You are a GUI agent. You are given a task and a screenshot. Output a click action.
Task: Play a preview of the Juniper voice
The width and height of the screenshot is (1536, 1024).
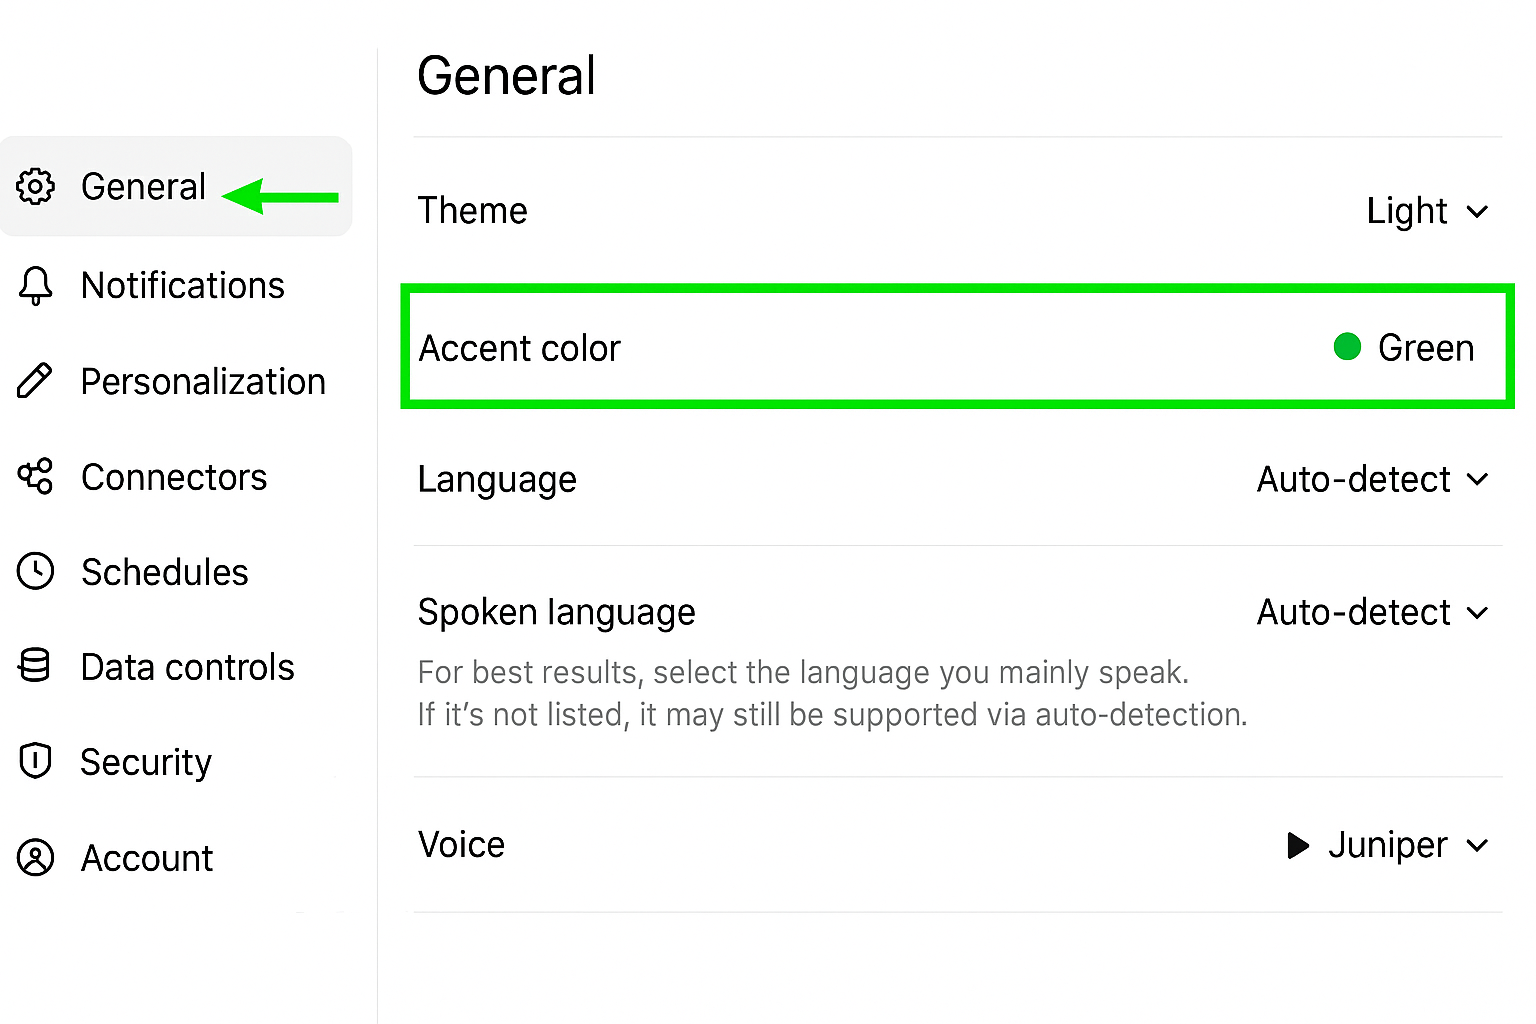pos(1297,845)
